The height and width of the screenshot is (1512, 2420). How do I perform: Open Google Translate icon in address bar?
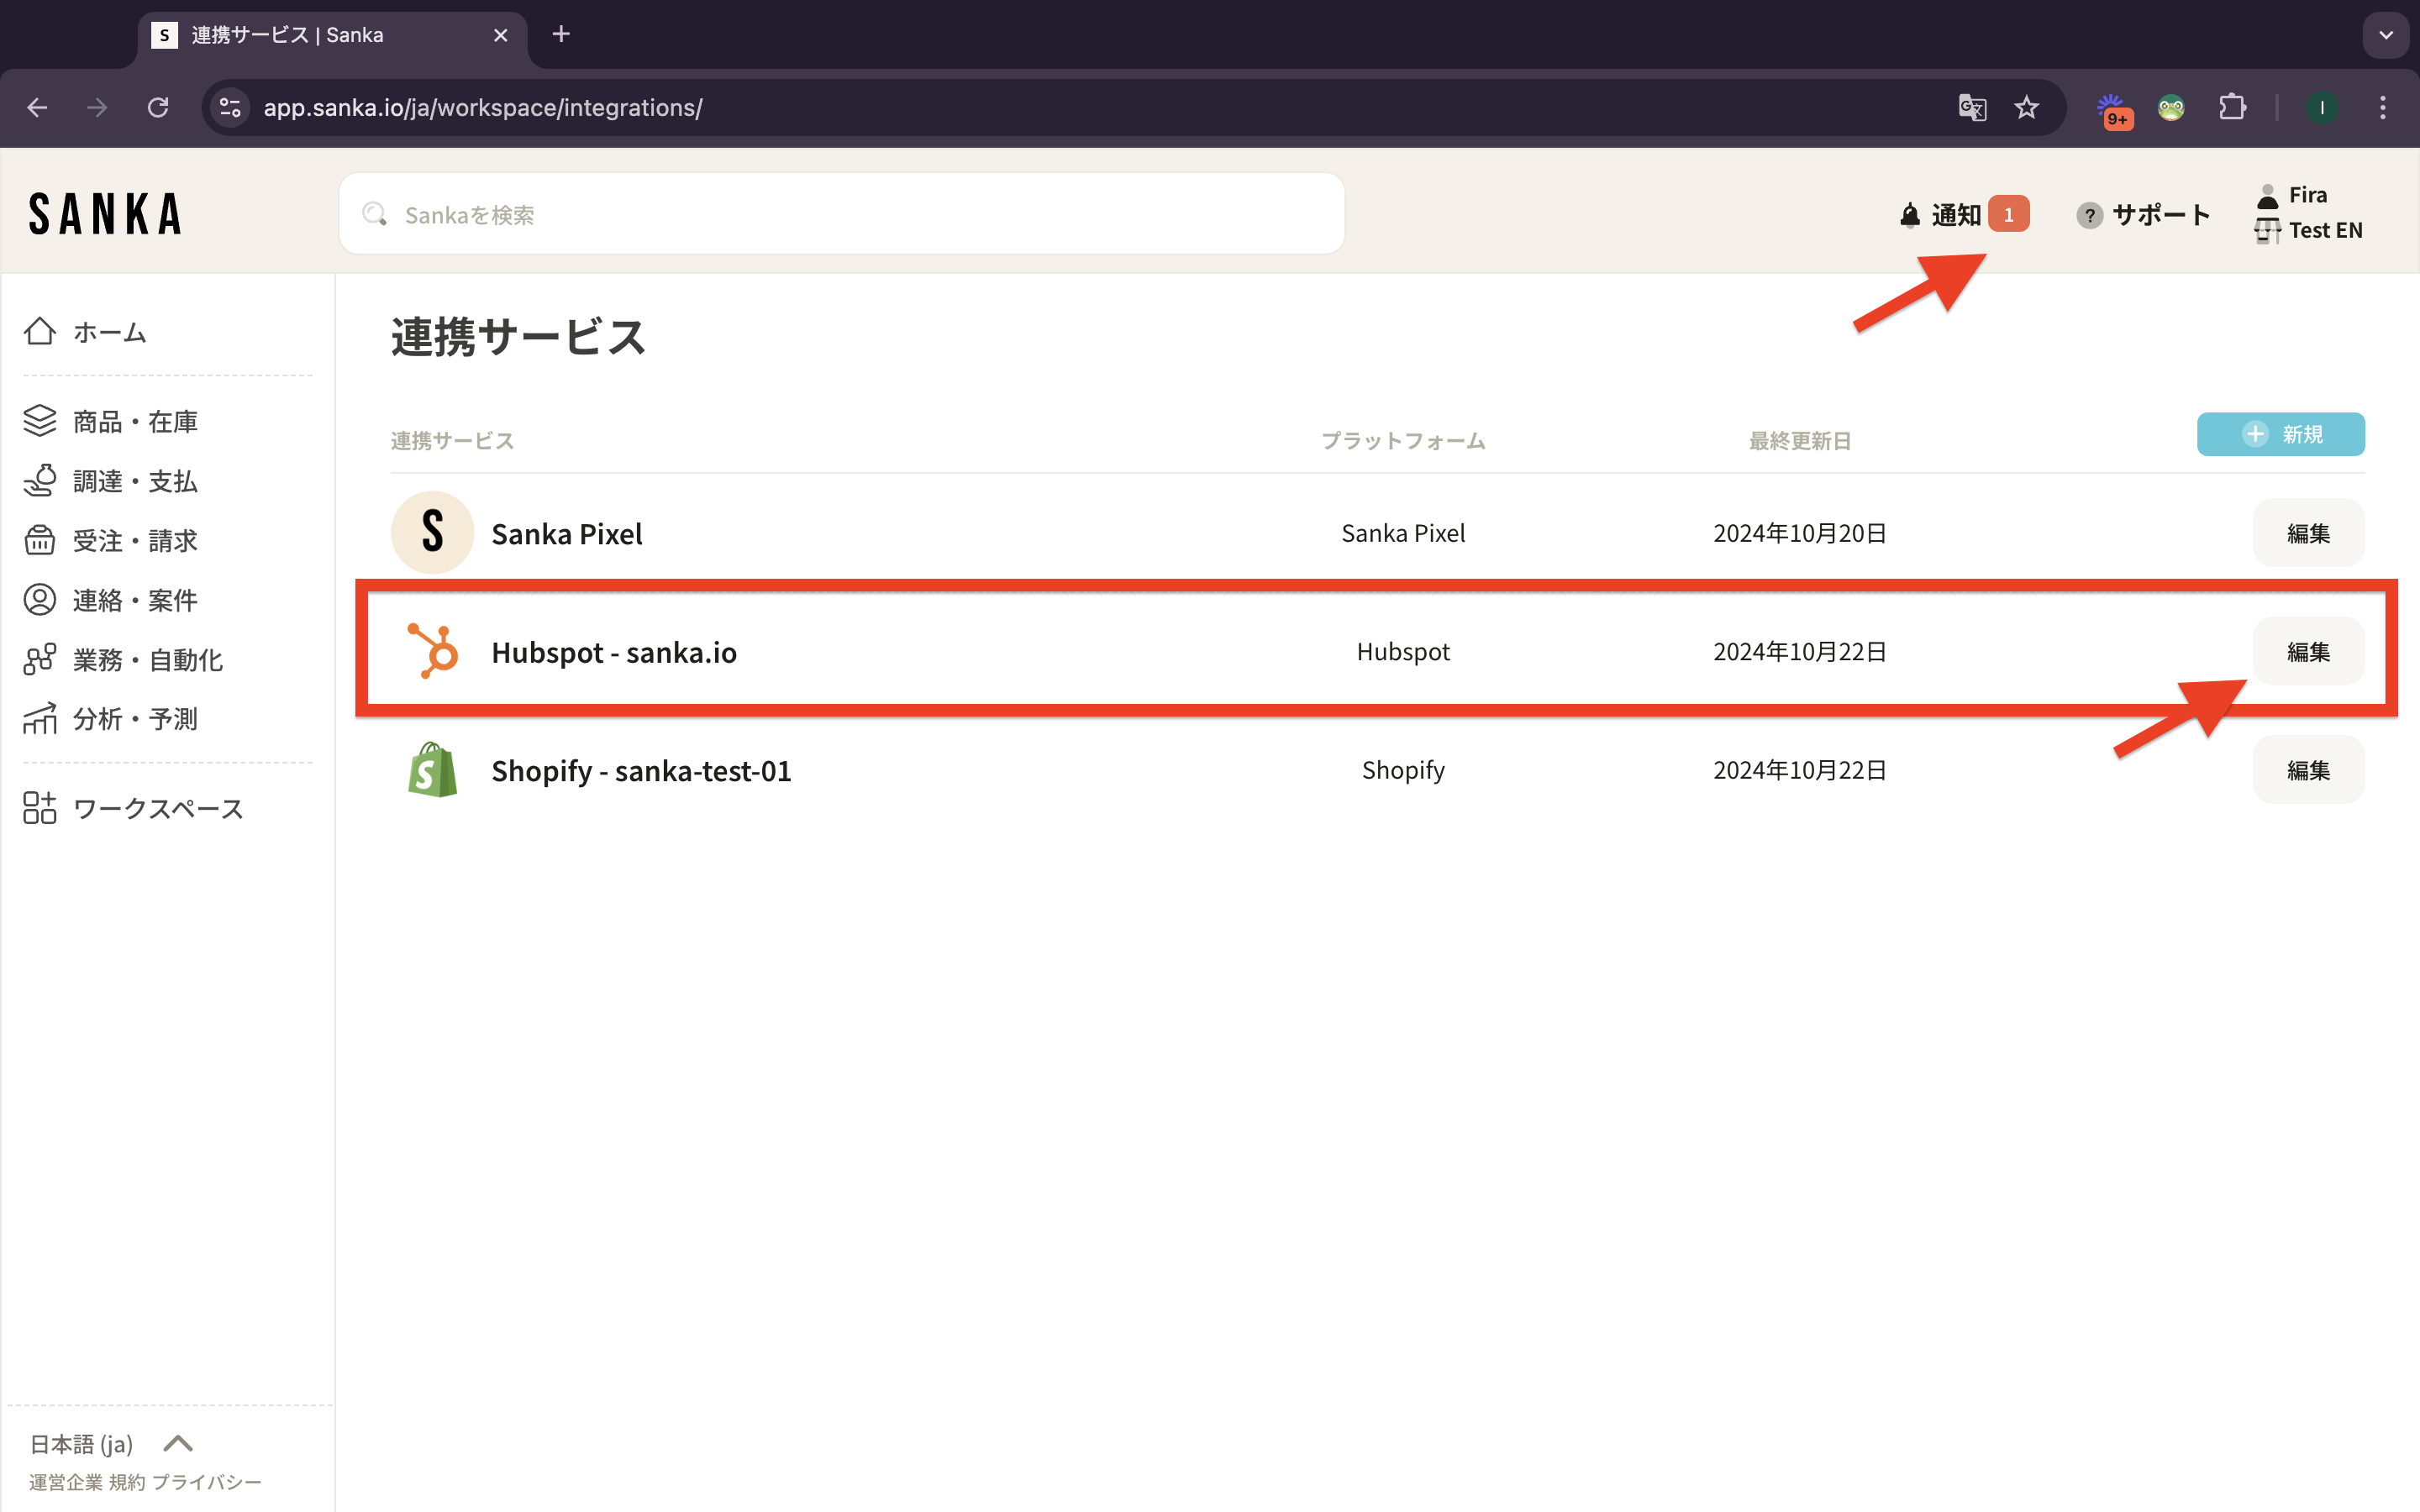(x=1971, y=107)
